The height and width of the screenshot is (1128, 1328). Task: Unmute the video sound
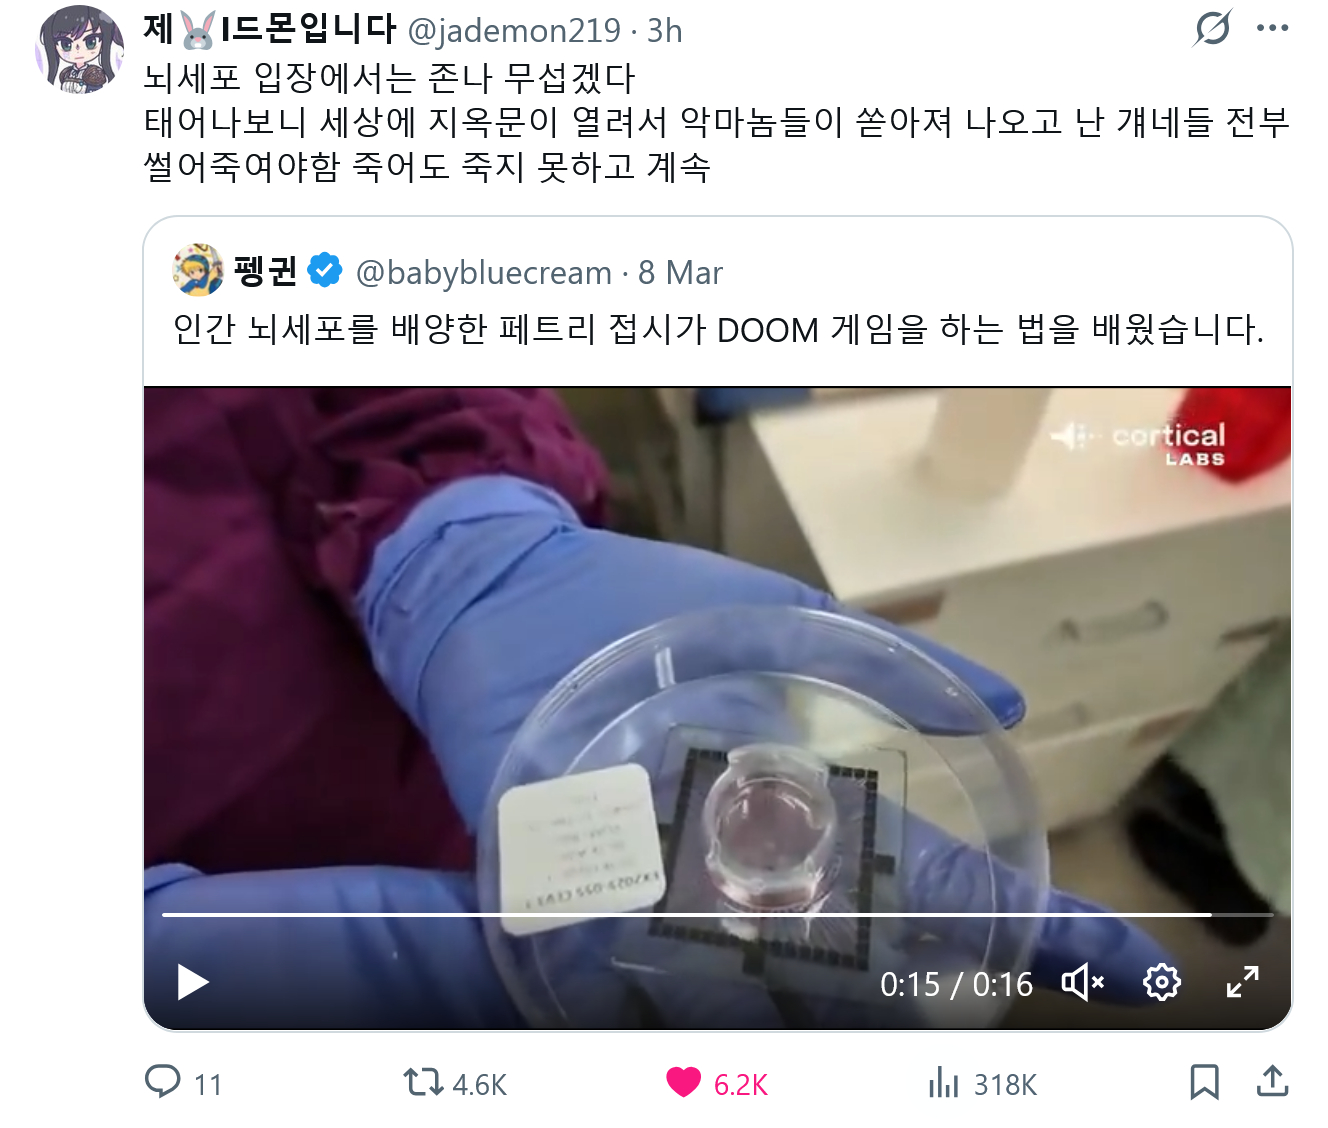click(x=1082, y=983)
